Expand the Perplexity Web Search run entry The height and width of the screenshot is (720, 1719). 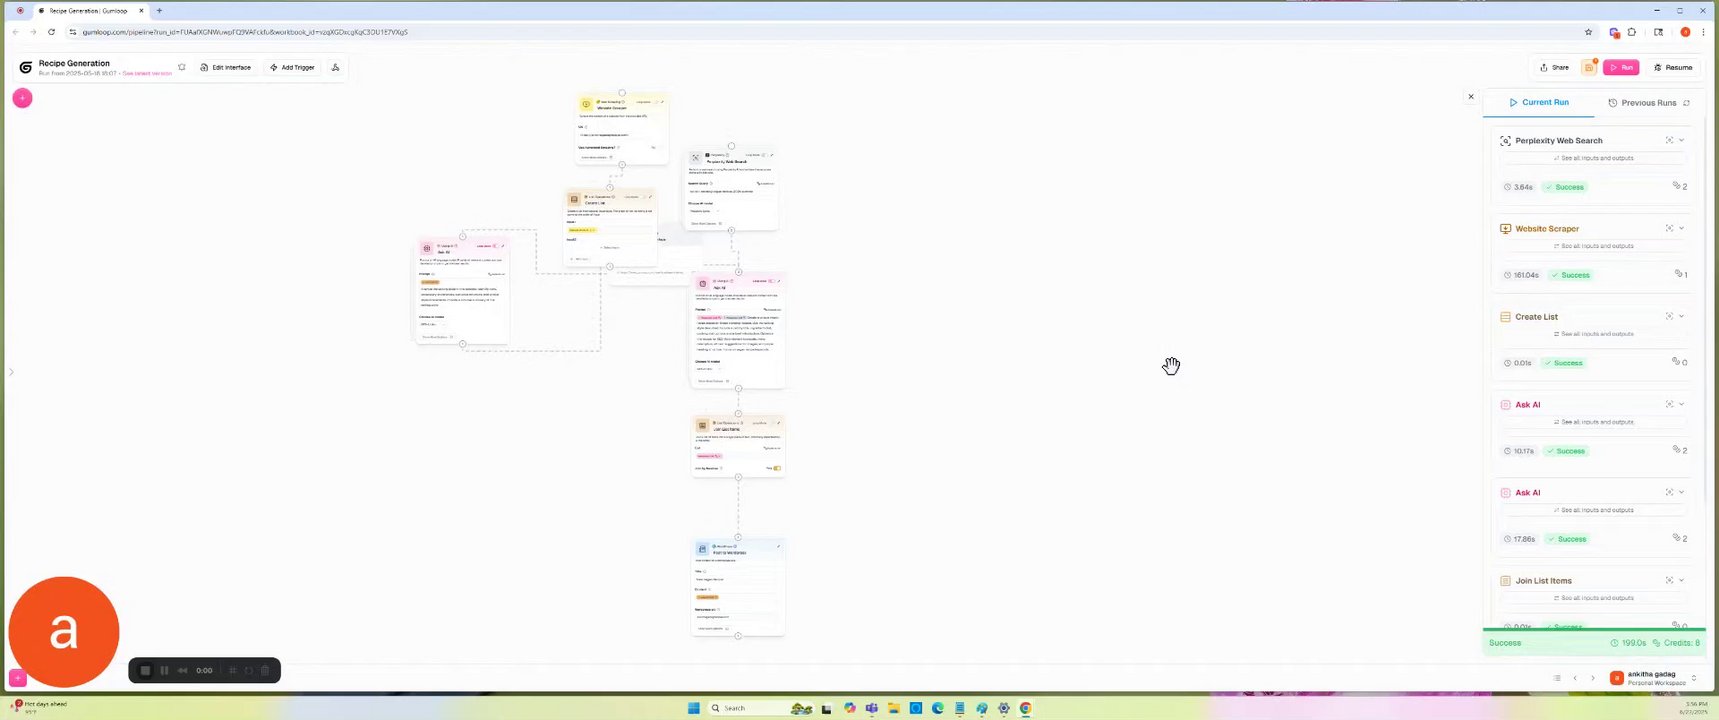[1682, 140]
